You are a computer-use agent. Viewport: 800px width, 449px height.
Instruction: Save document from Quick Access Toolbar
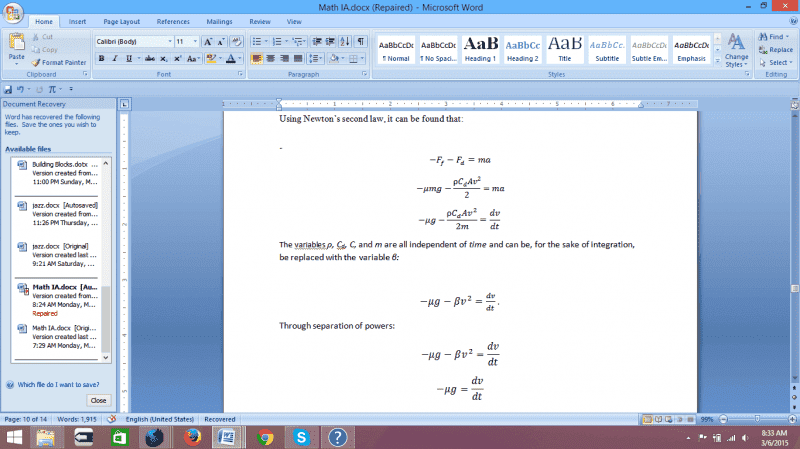pos(8,89)
